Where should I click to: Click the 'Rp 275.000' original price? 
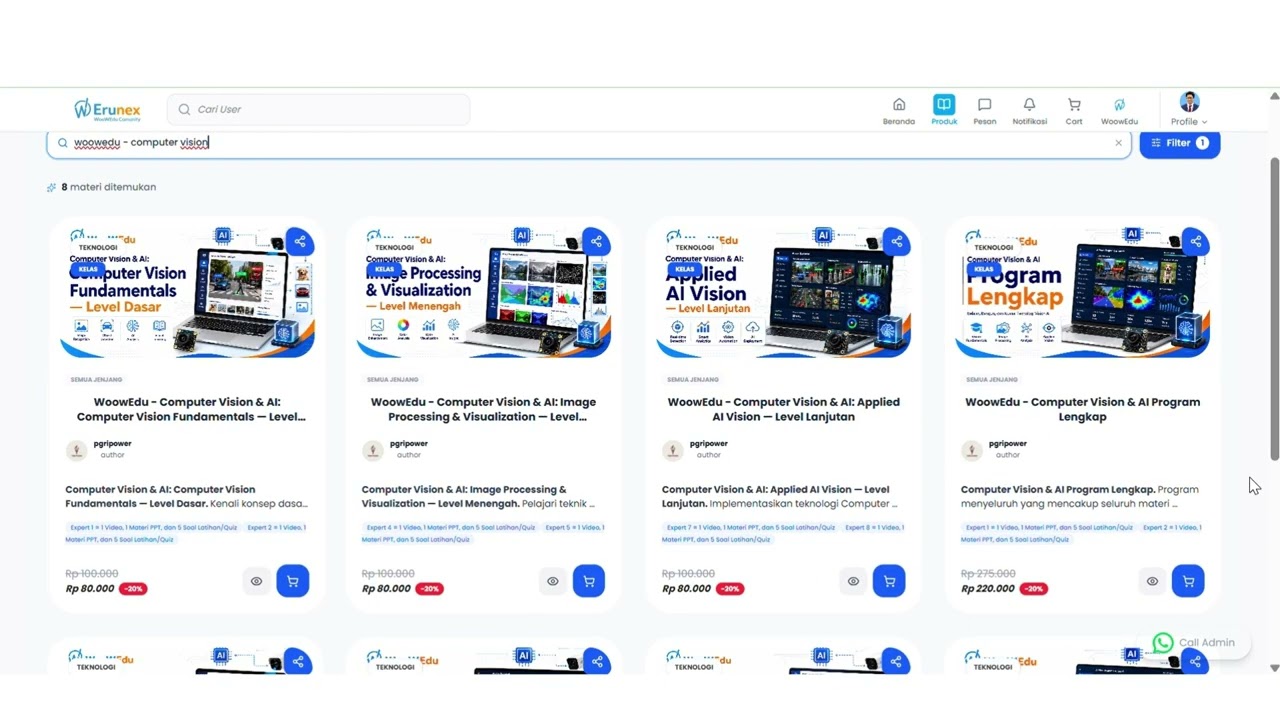(x=988, y=574)
